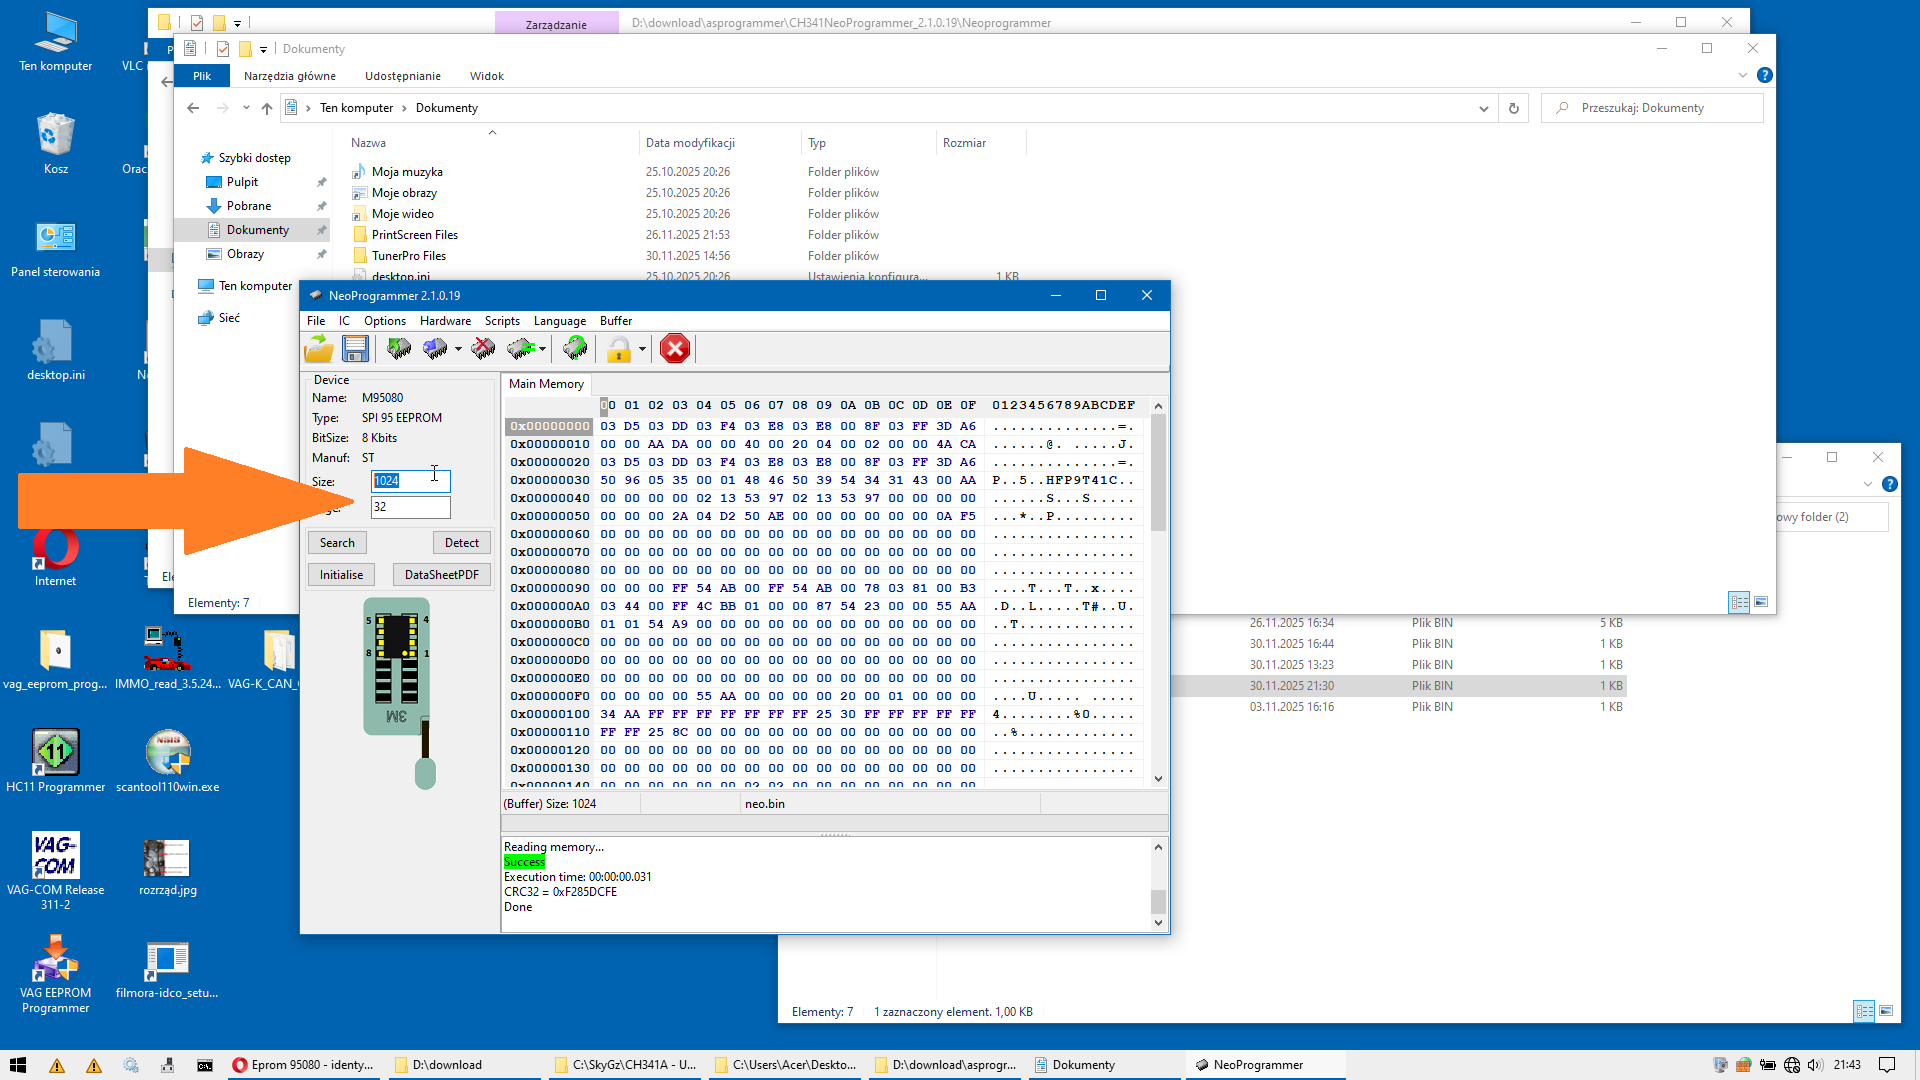Click the Windows Start button
The width and height of the screenshot is (1920, 1080).
click(18, 1065)
